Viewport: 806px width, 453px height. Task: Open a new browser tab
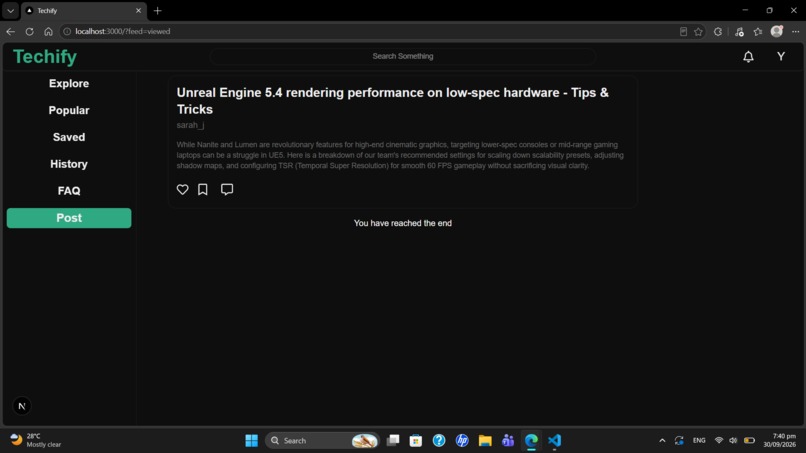157,10
